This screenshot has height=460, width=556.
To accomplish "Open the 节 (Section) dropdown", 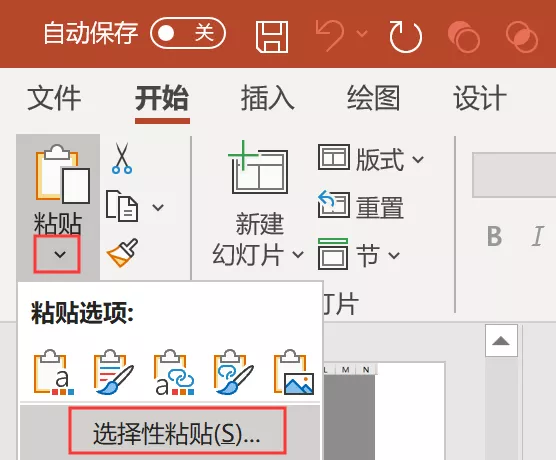I will (359, 254).
